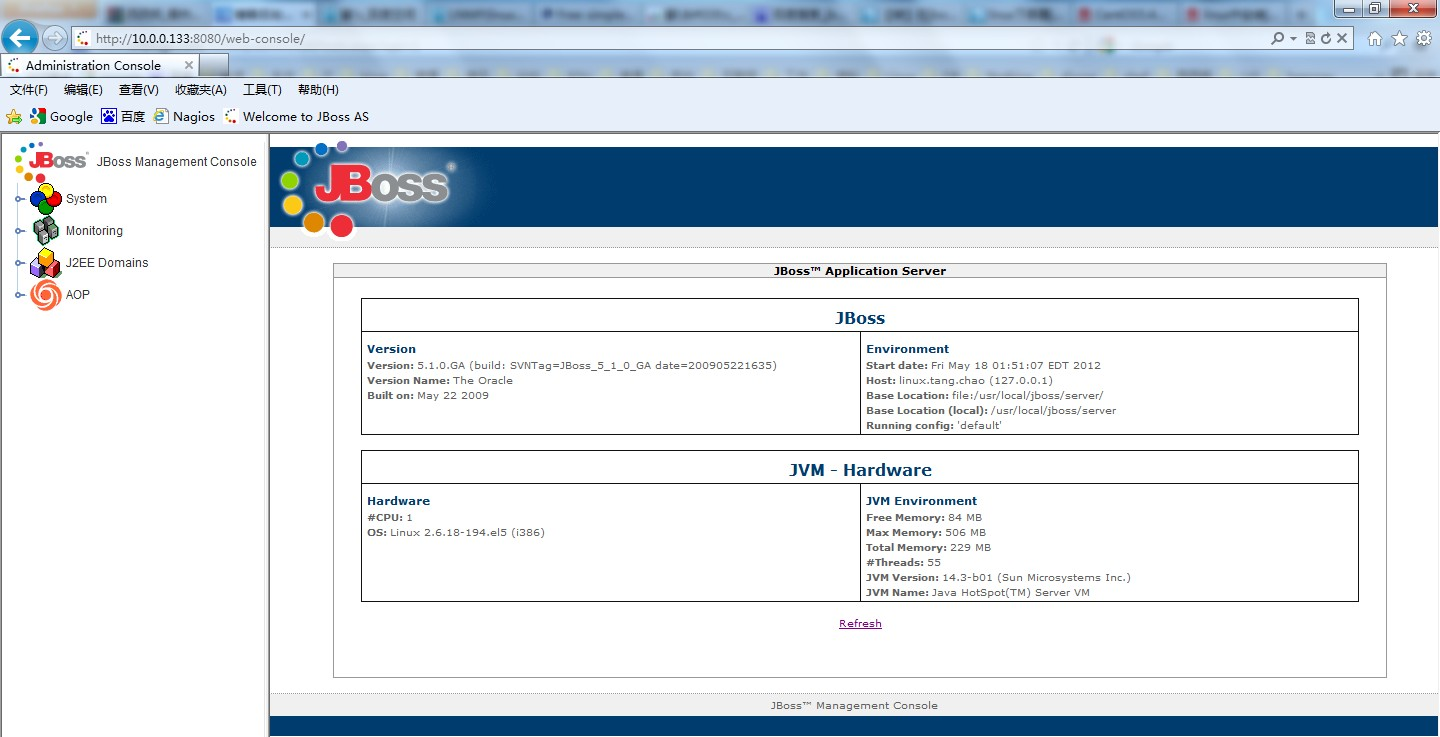Open the Welcome to JBoss AS bookmark
This screenshot has width=1440, height=737.
[296, 116]
